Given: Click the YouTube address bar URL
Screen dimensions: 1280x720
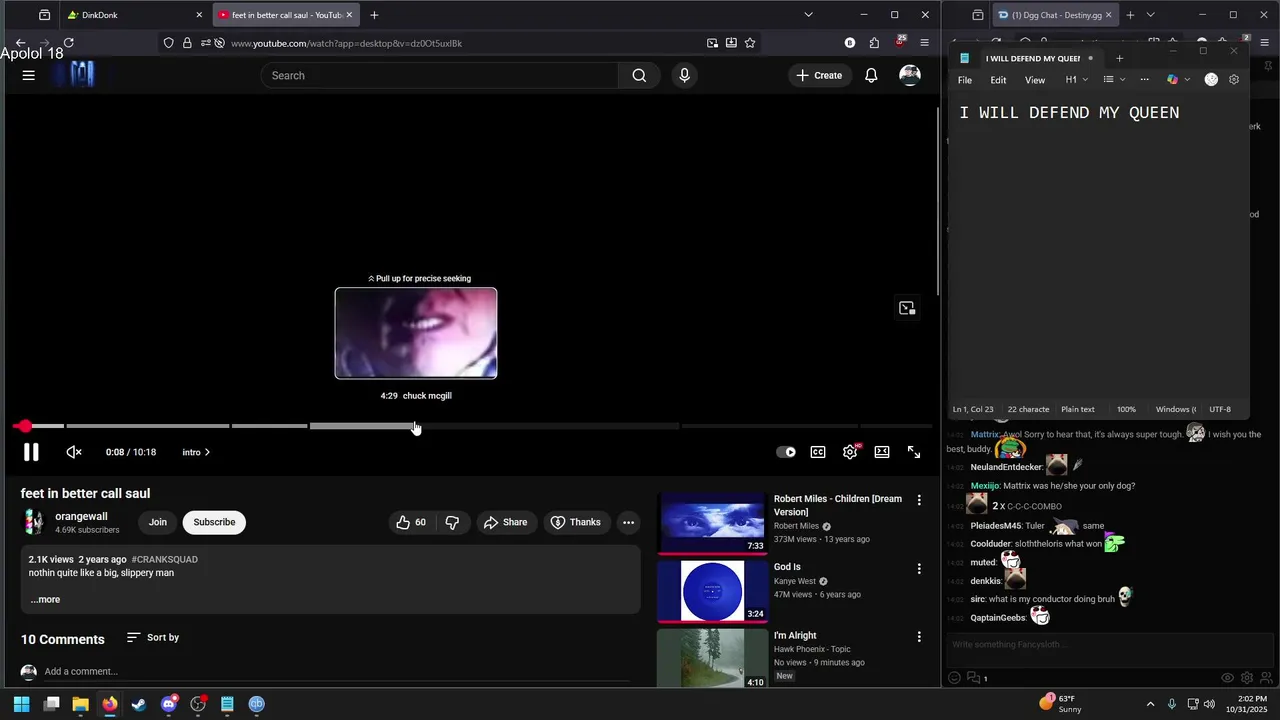Looking at the screenshot, I should 346,43.
